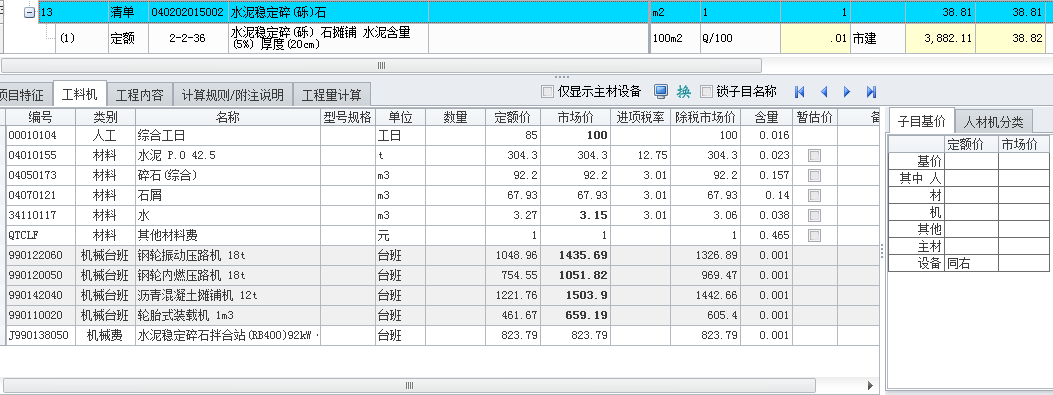The image size is (1053, 395).
Task: Click the 换 replace icon
Action: pos(684,91)
